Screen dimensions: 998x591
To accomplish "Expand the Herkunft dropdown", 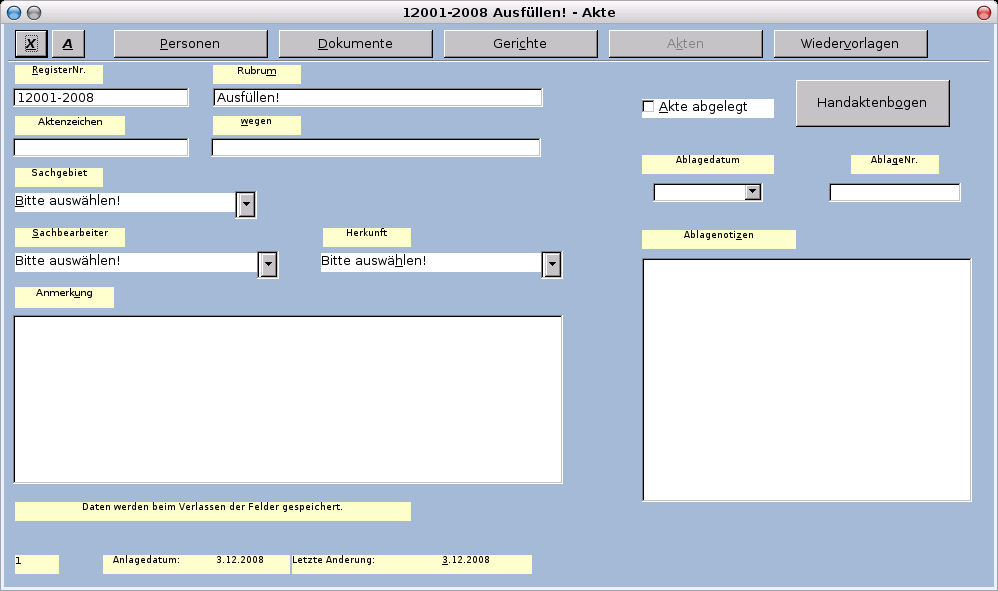I will 551,263.
